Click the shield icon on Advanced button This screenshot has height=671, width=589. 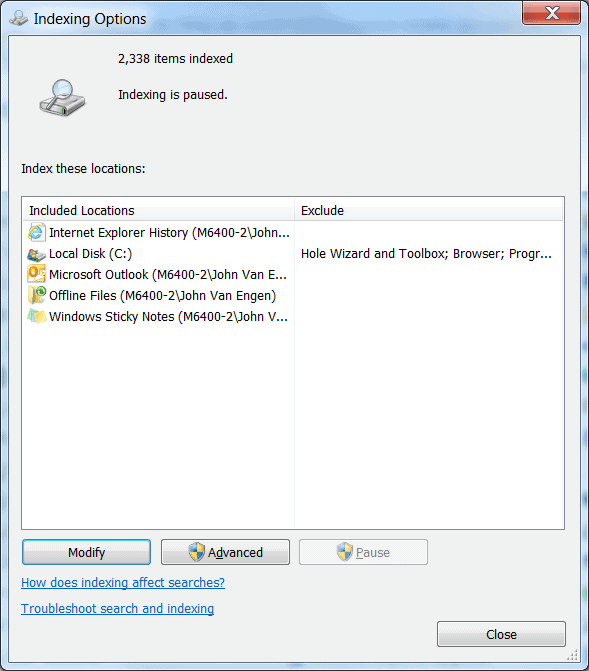tap(197, 552)
